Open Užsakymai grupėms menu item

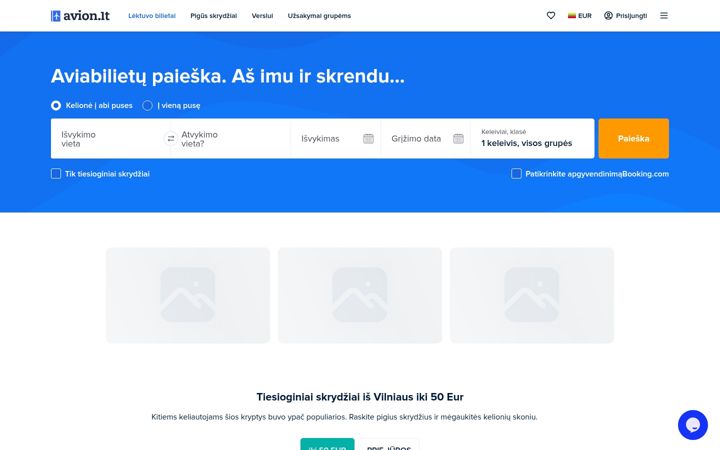tap(319, 16)
